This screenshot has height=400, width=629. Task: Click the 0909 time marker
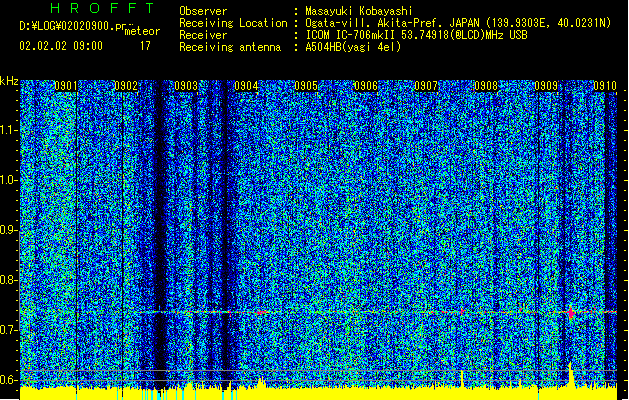point(546,86)
